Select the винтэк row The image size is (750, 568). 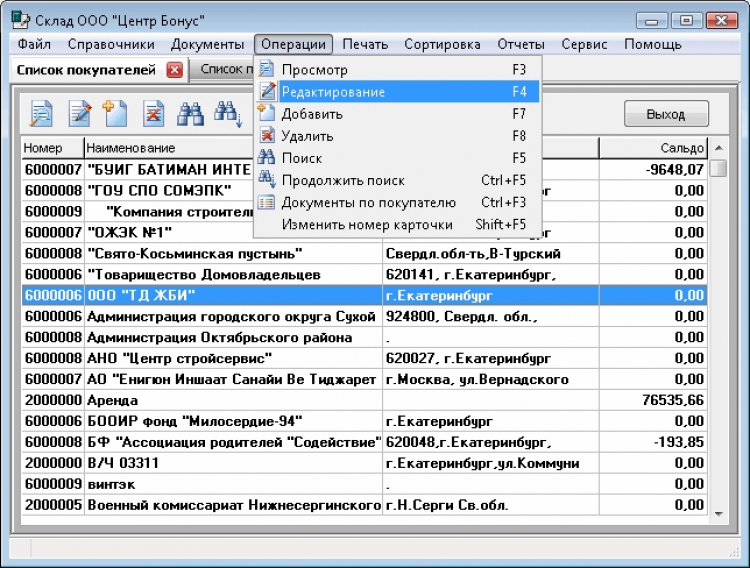pyautogui.click(x=364, y=484)
